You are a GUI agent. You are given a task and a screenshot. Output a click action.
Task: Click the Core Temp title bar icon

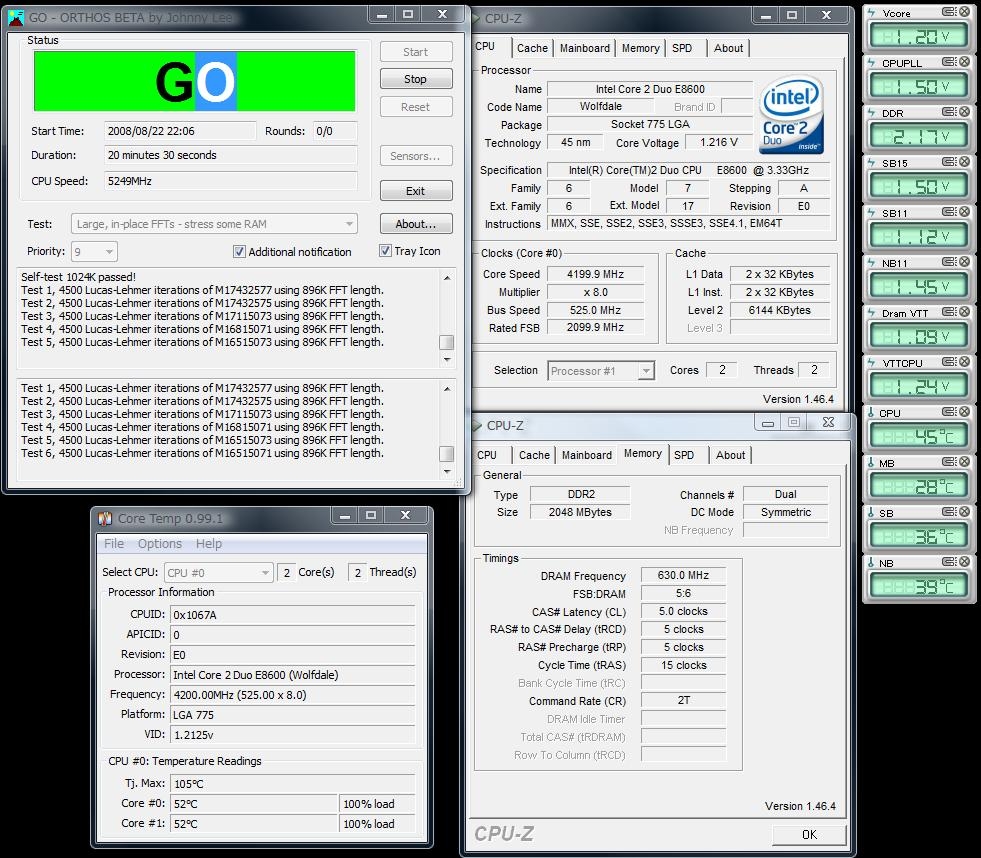(105, 518)
